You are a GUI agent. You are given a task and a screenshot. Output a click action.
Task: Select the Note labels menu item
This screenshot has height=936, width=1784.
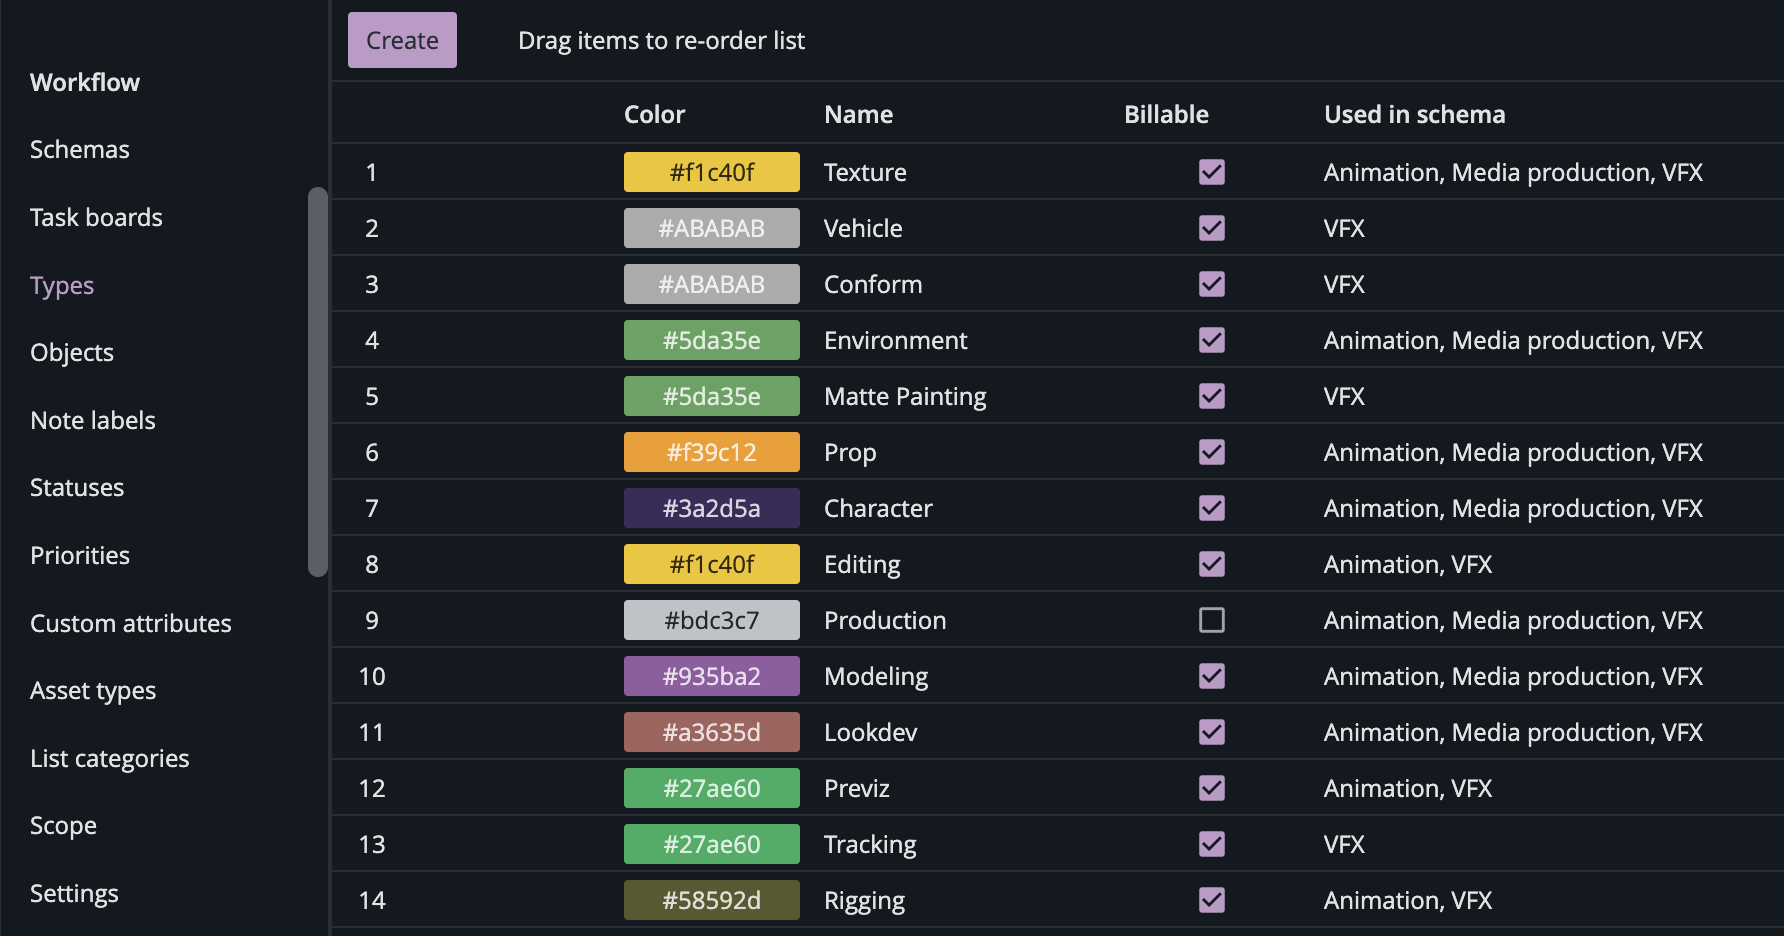[93, 420]
